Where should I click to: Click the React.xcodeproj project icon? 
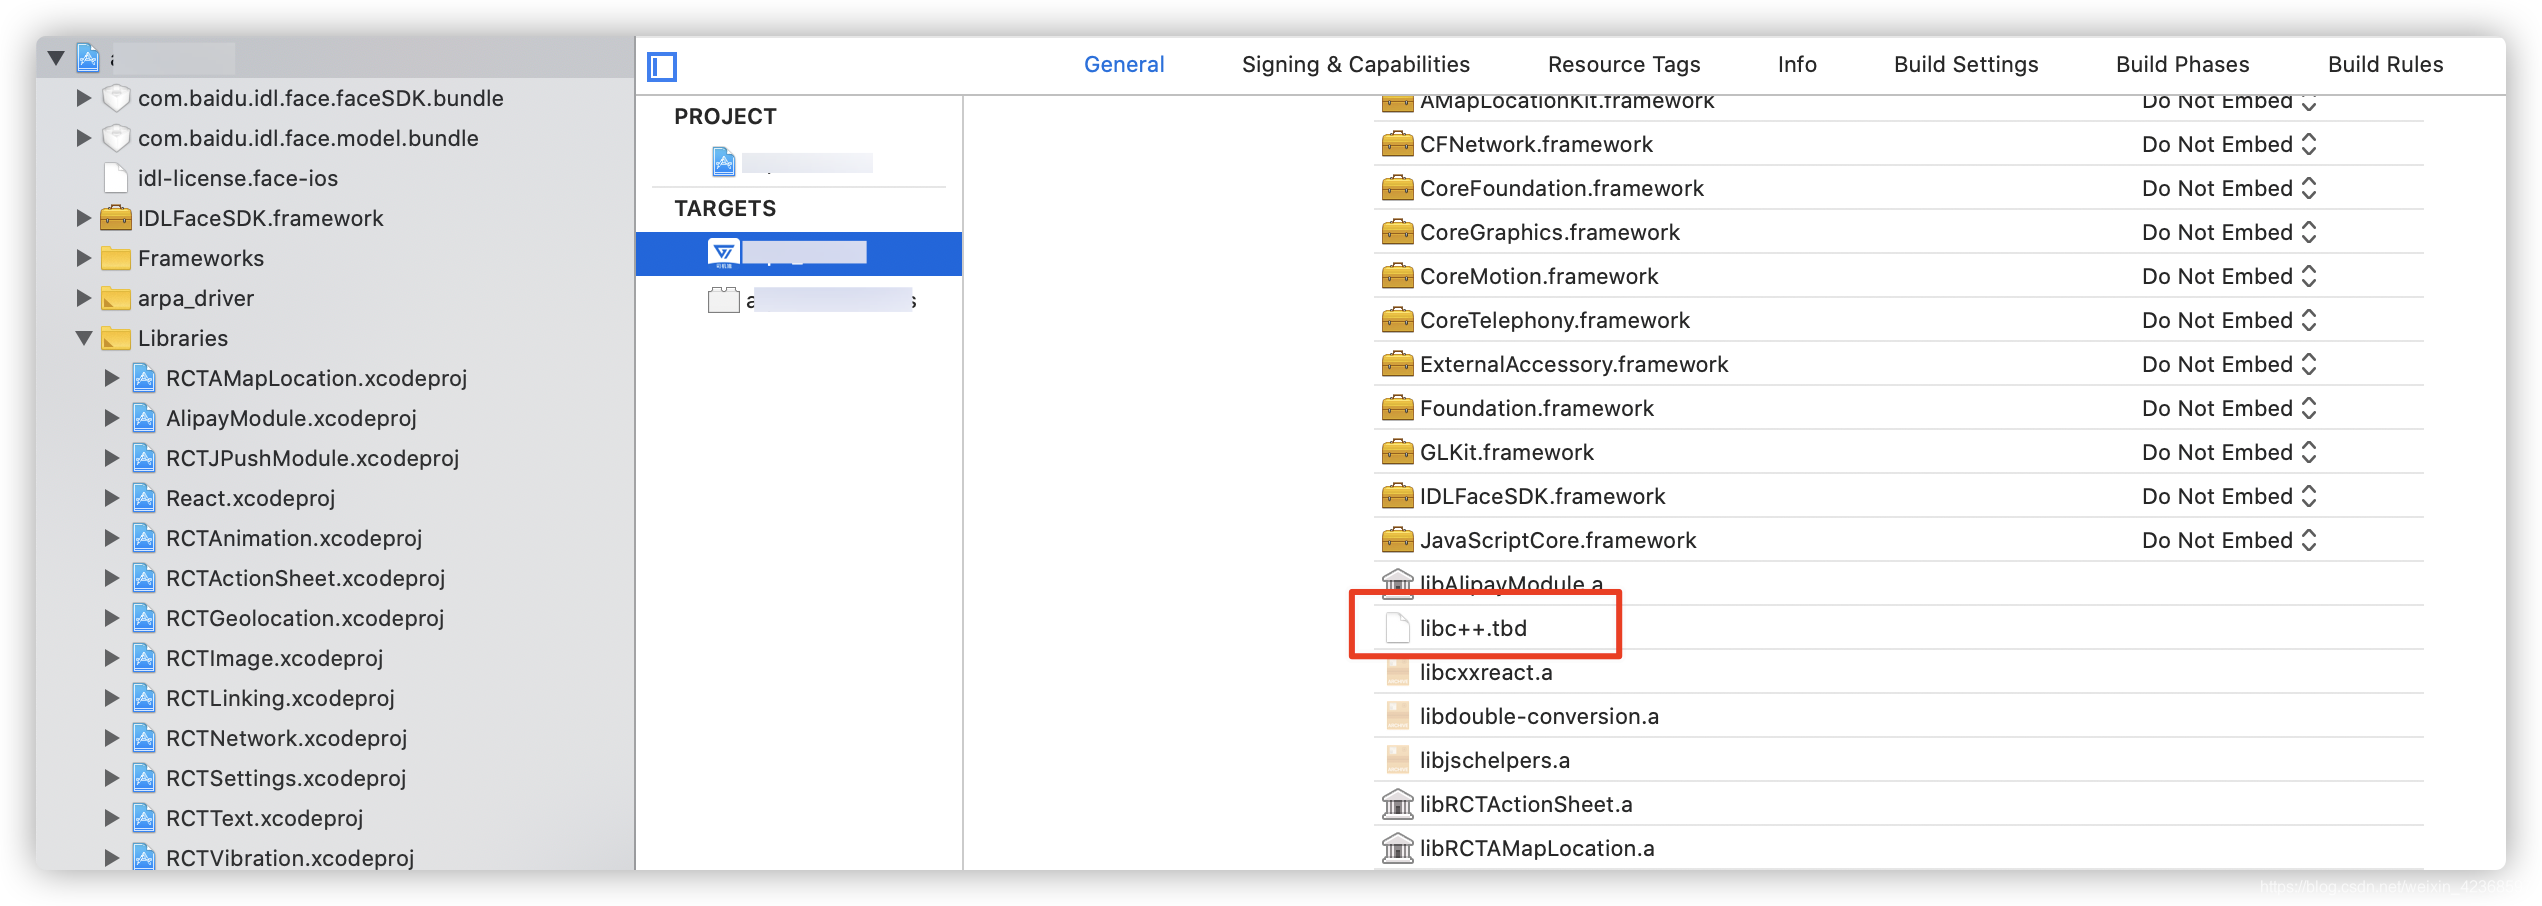pos(144,498)
